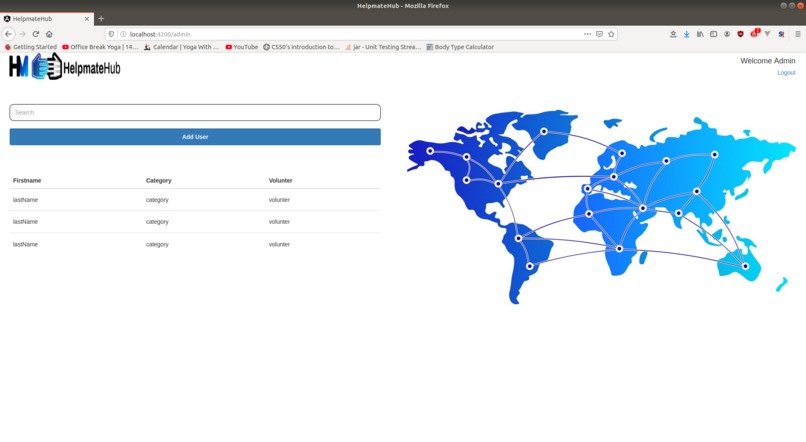Save page to Pocket
806x442 pixels.
click(x=599, y=34)
